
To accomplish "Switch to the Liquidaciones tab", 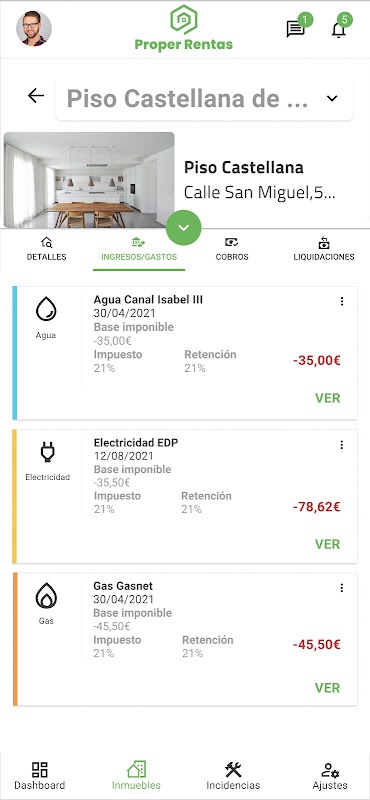I will click(324, 249).
